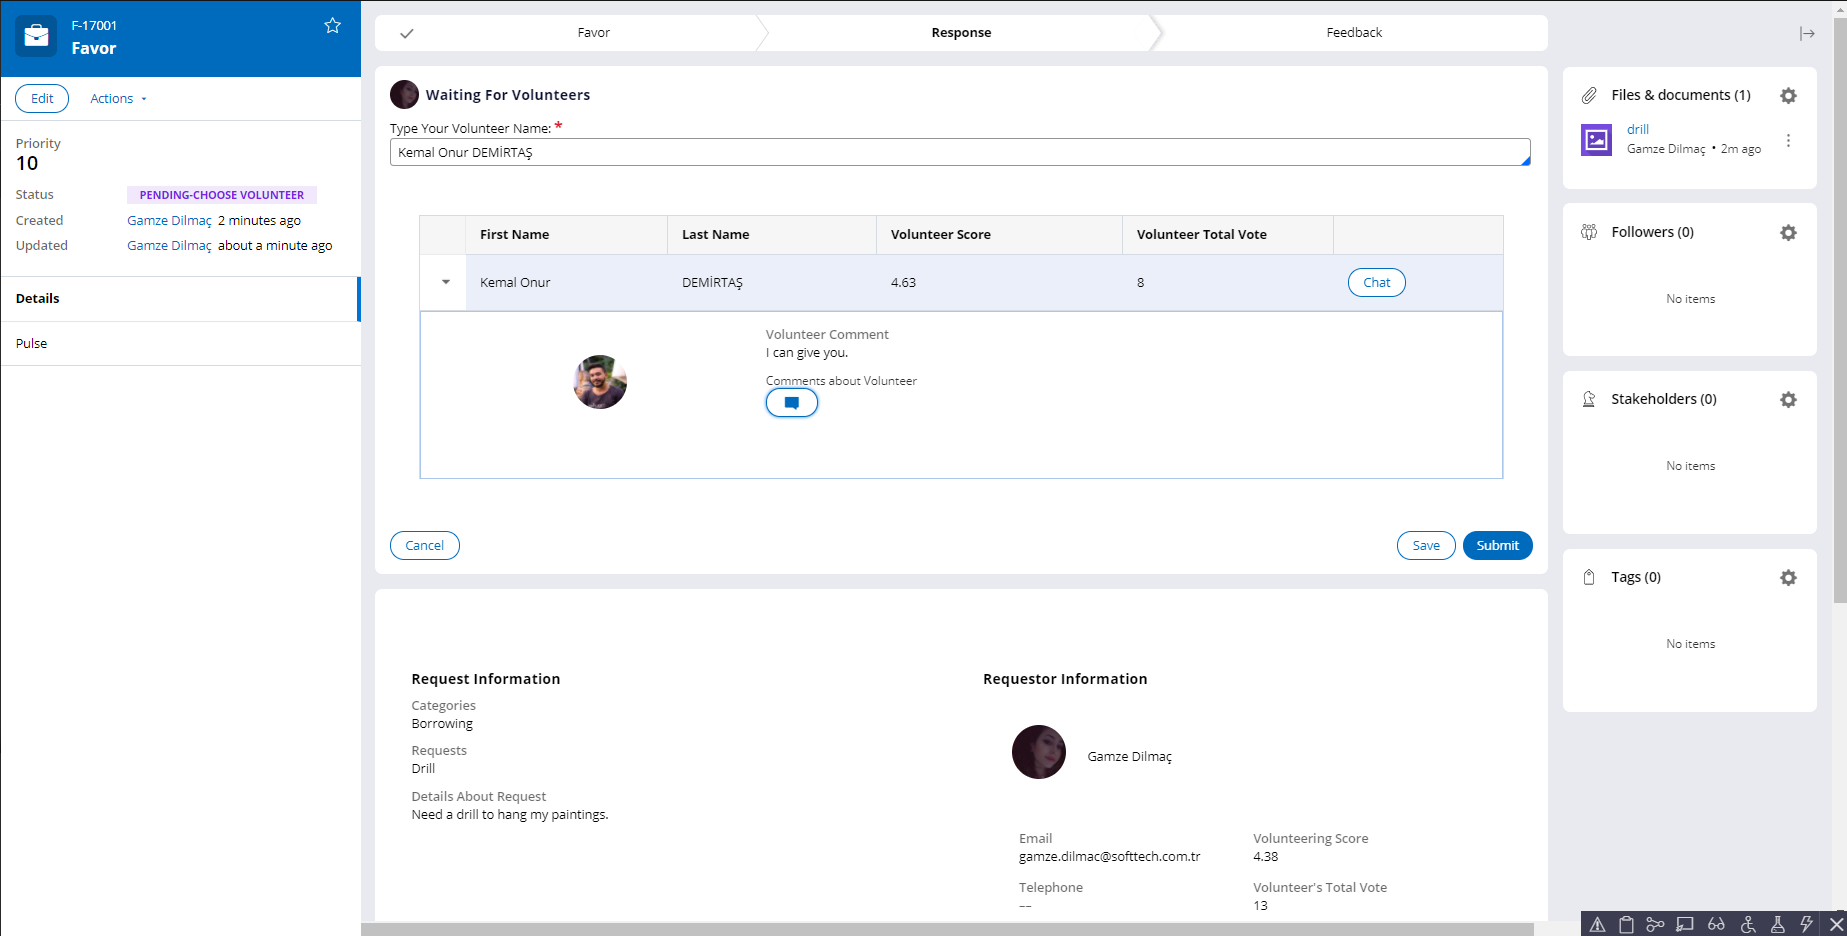The width and height of the screenshot is (1847, 936).
Task: Click the gamze.dilmac@softtech.com.tr email text
Action: [x=1109, y=857]
